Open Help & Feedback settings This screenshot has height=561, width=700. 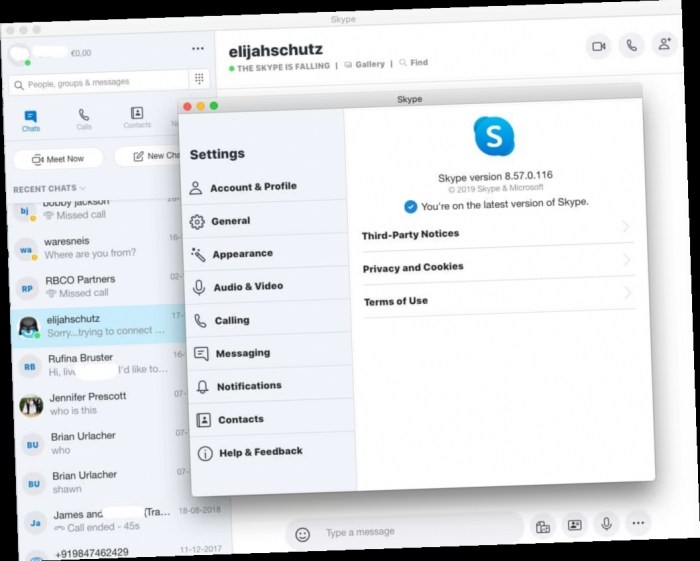click(274, 453)
